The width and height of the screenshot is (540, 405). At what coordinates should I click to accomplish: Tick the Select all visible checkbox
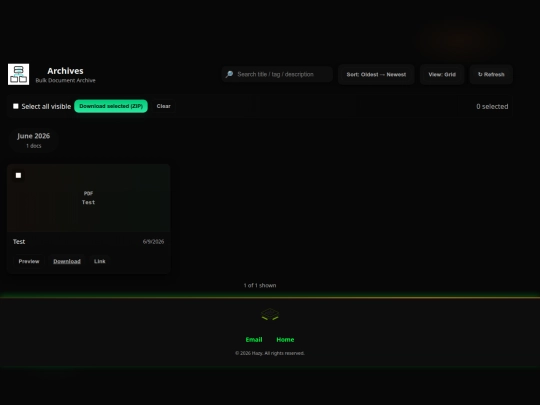point(16,106)
